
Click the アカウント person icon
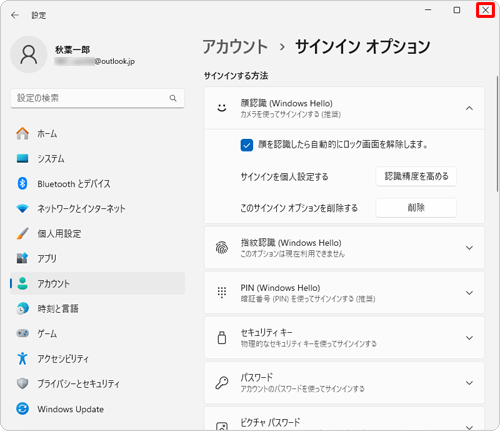(22, 283)
